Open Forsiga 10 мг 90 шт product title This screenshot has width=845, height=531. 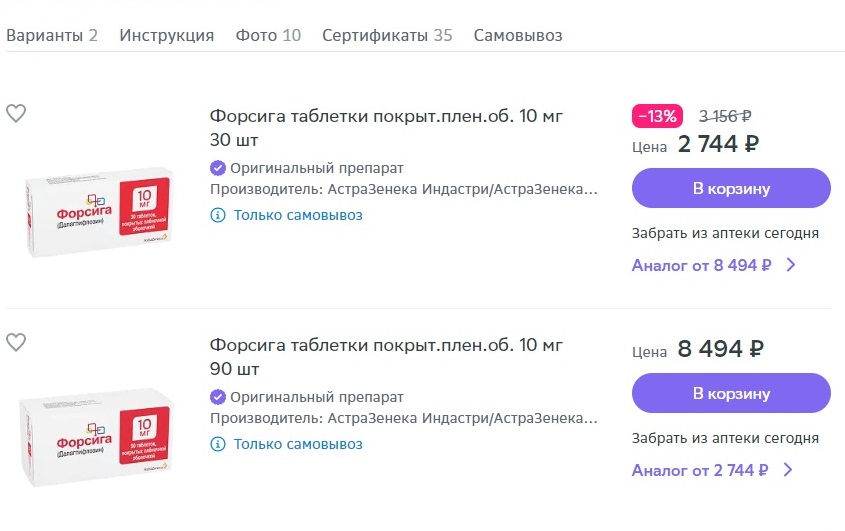pos(386,346)
